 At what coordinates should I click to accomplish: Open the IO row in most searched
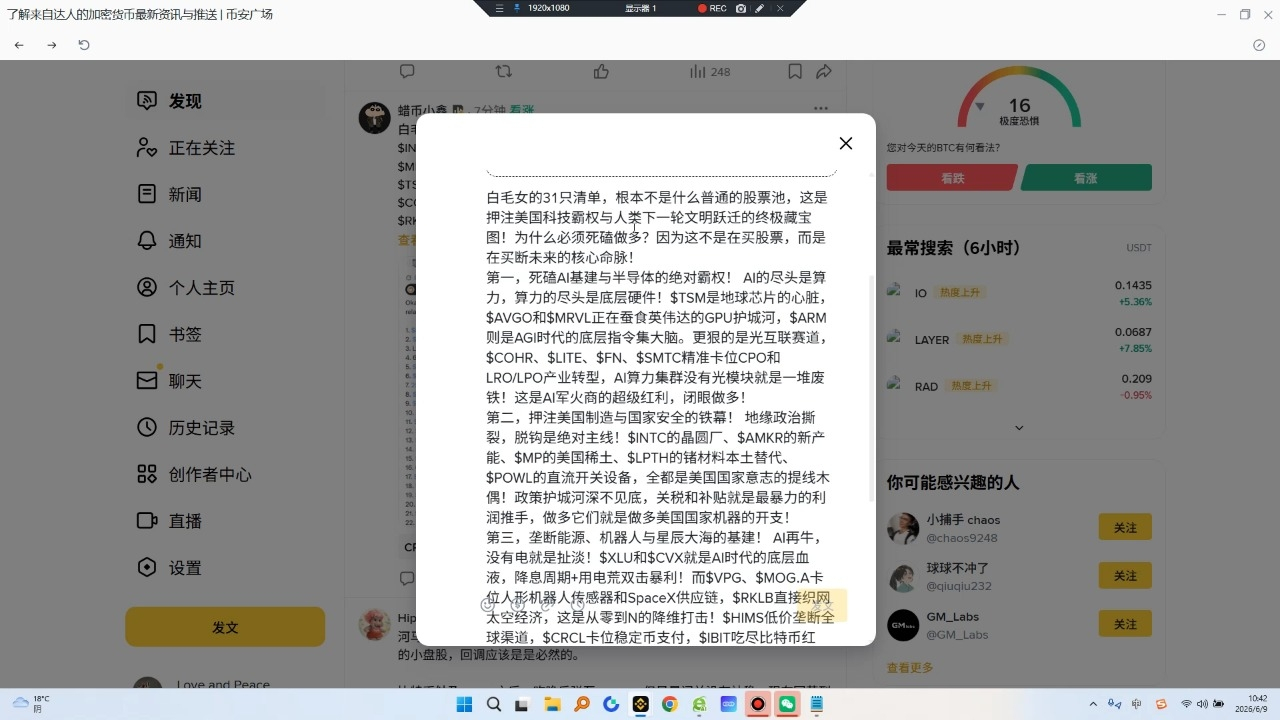tap(1019, 293)
